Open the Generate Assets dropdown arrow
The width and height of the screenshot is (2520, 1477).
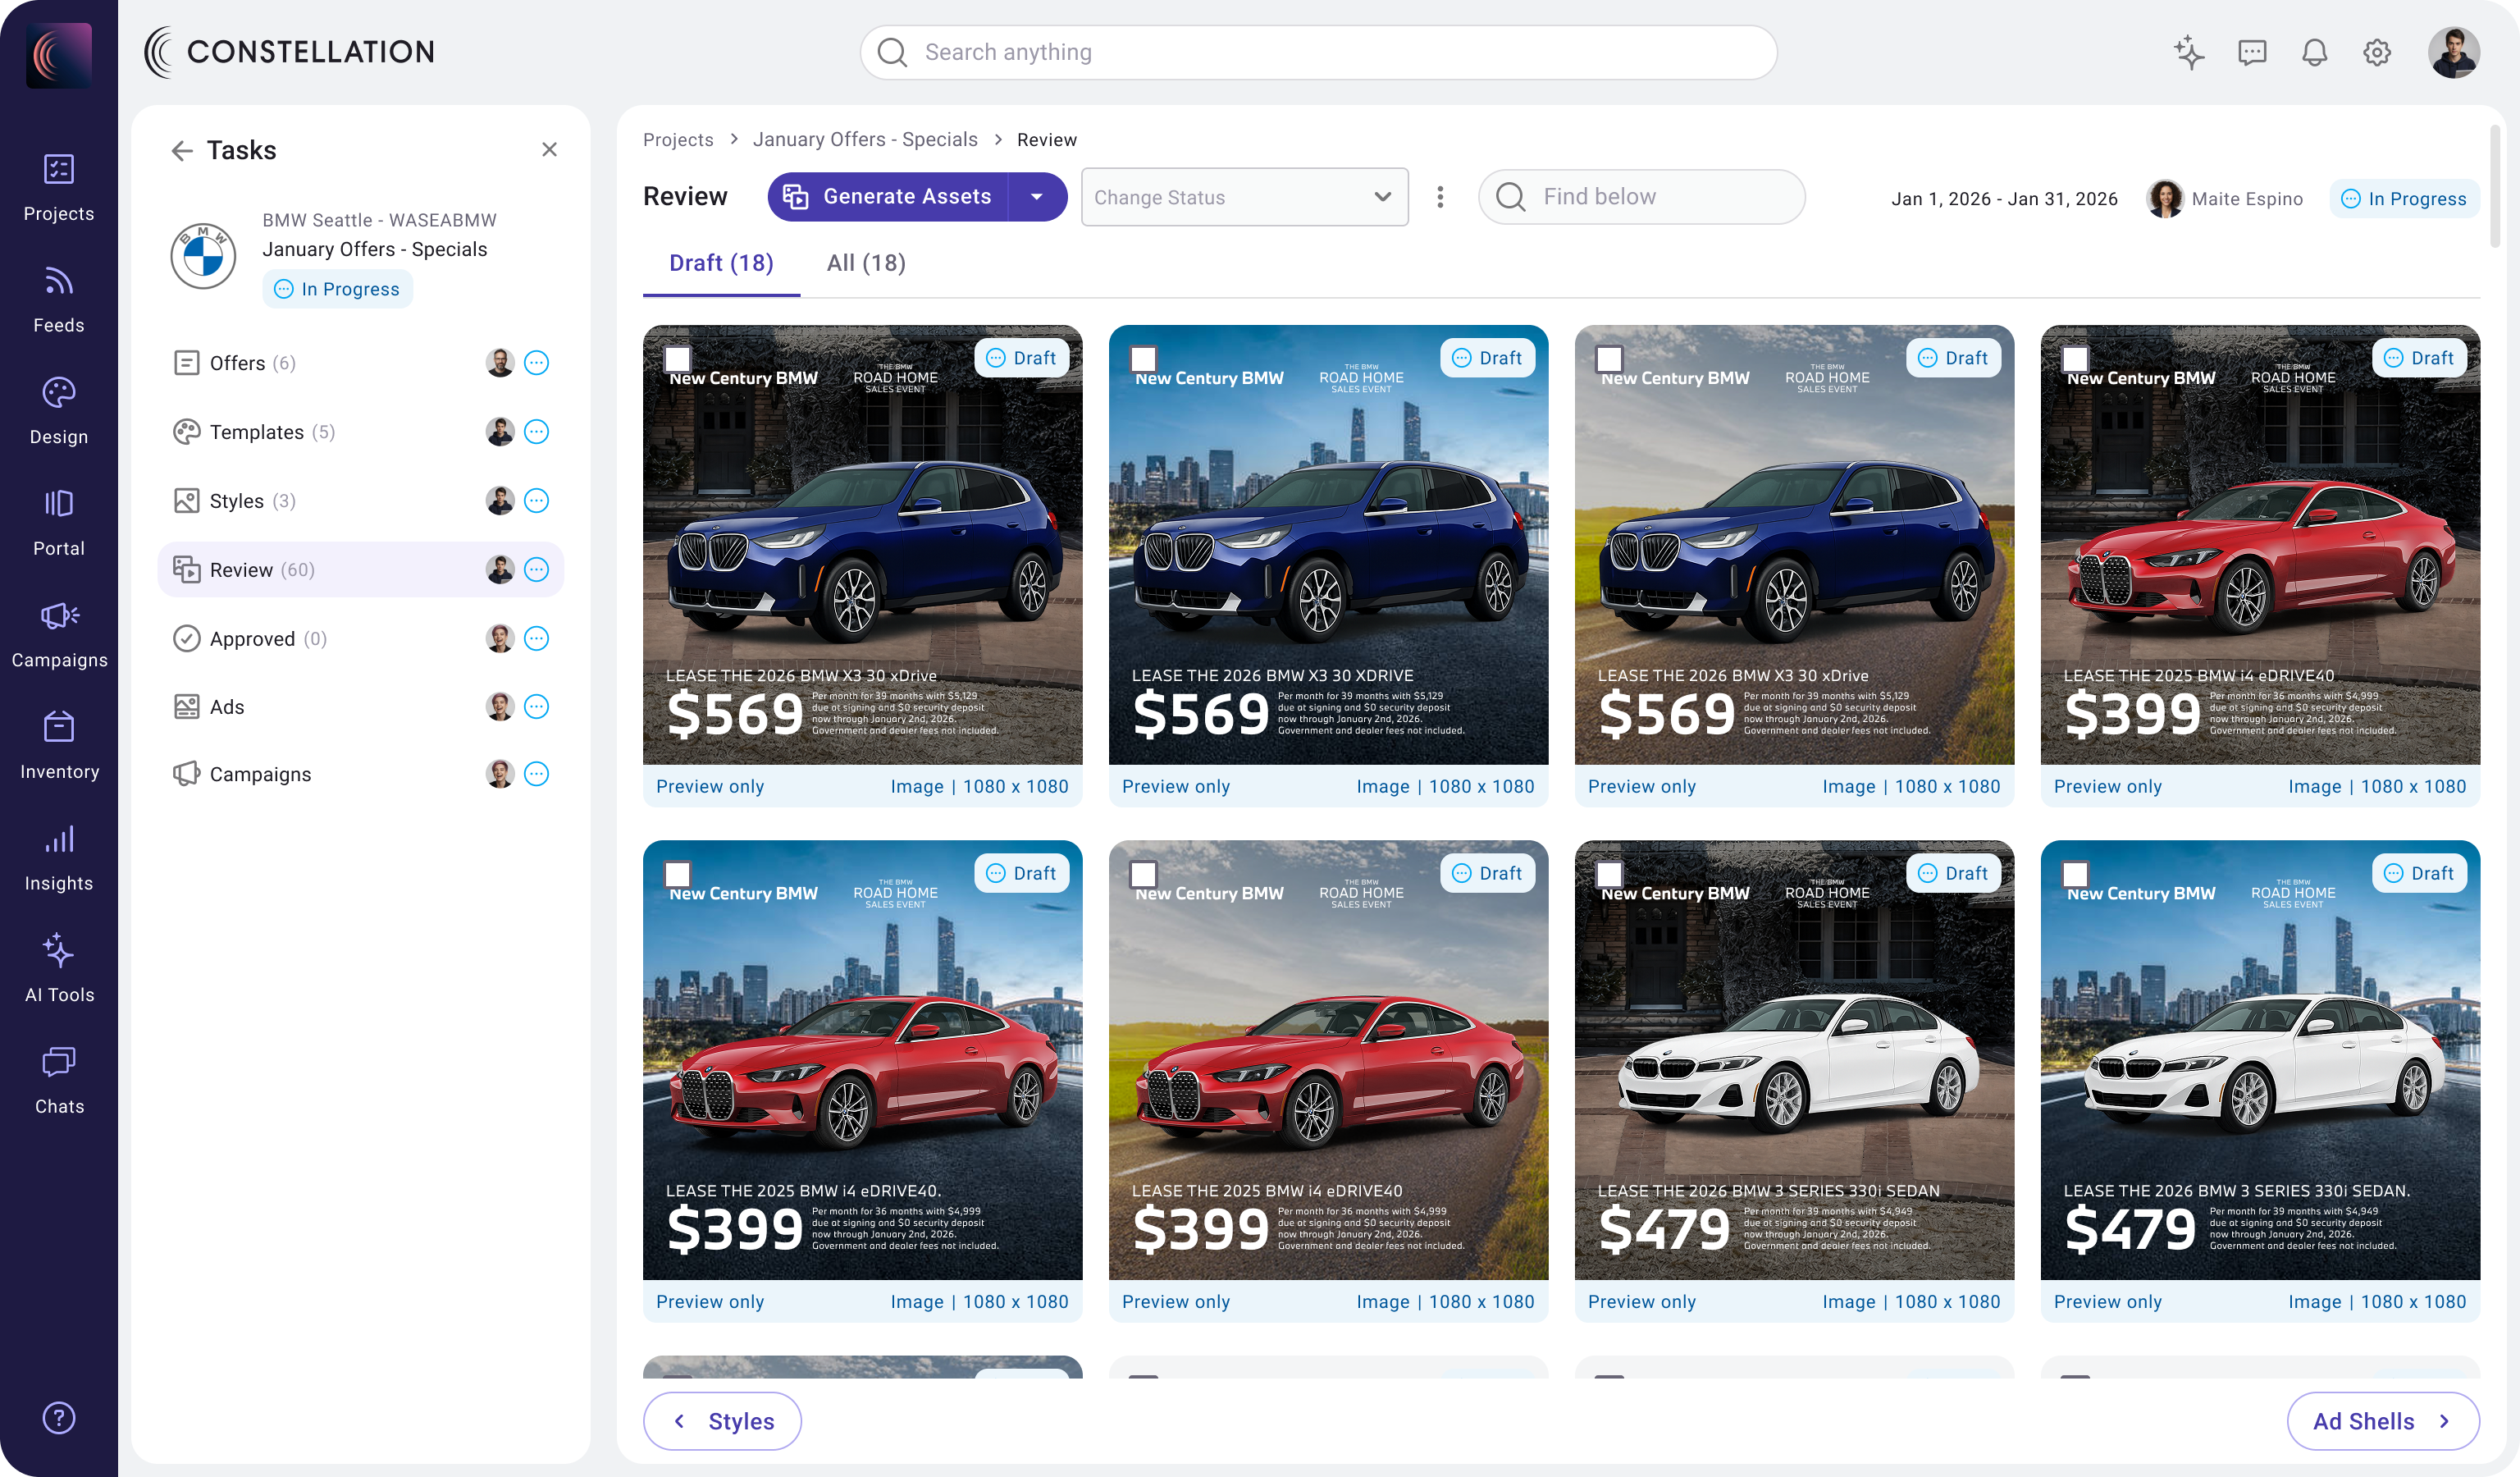(x=1037, y=197)
